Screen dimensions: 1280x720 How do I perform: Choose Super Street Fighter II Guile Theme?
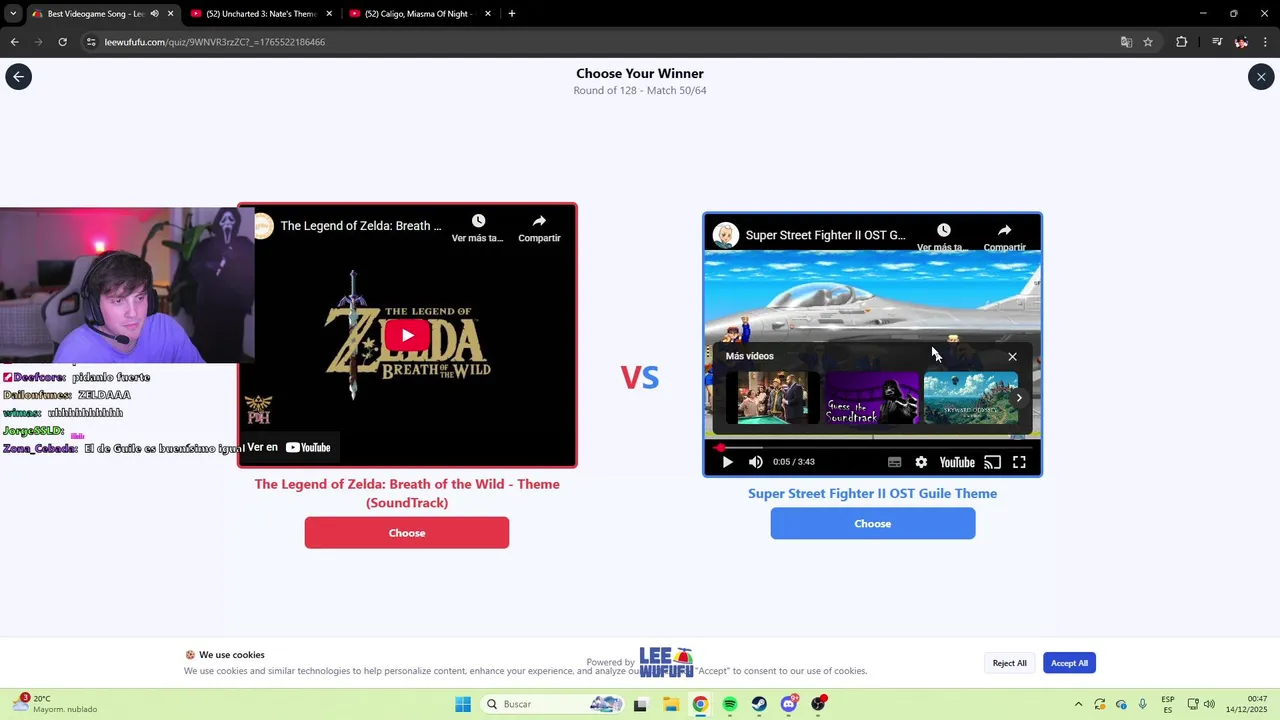(873, 524)
